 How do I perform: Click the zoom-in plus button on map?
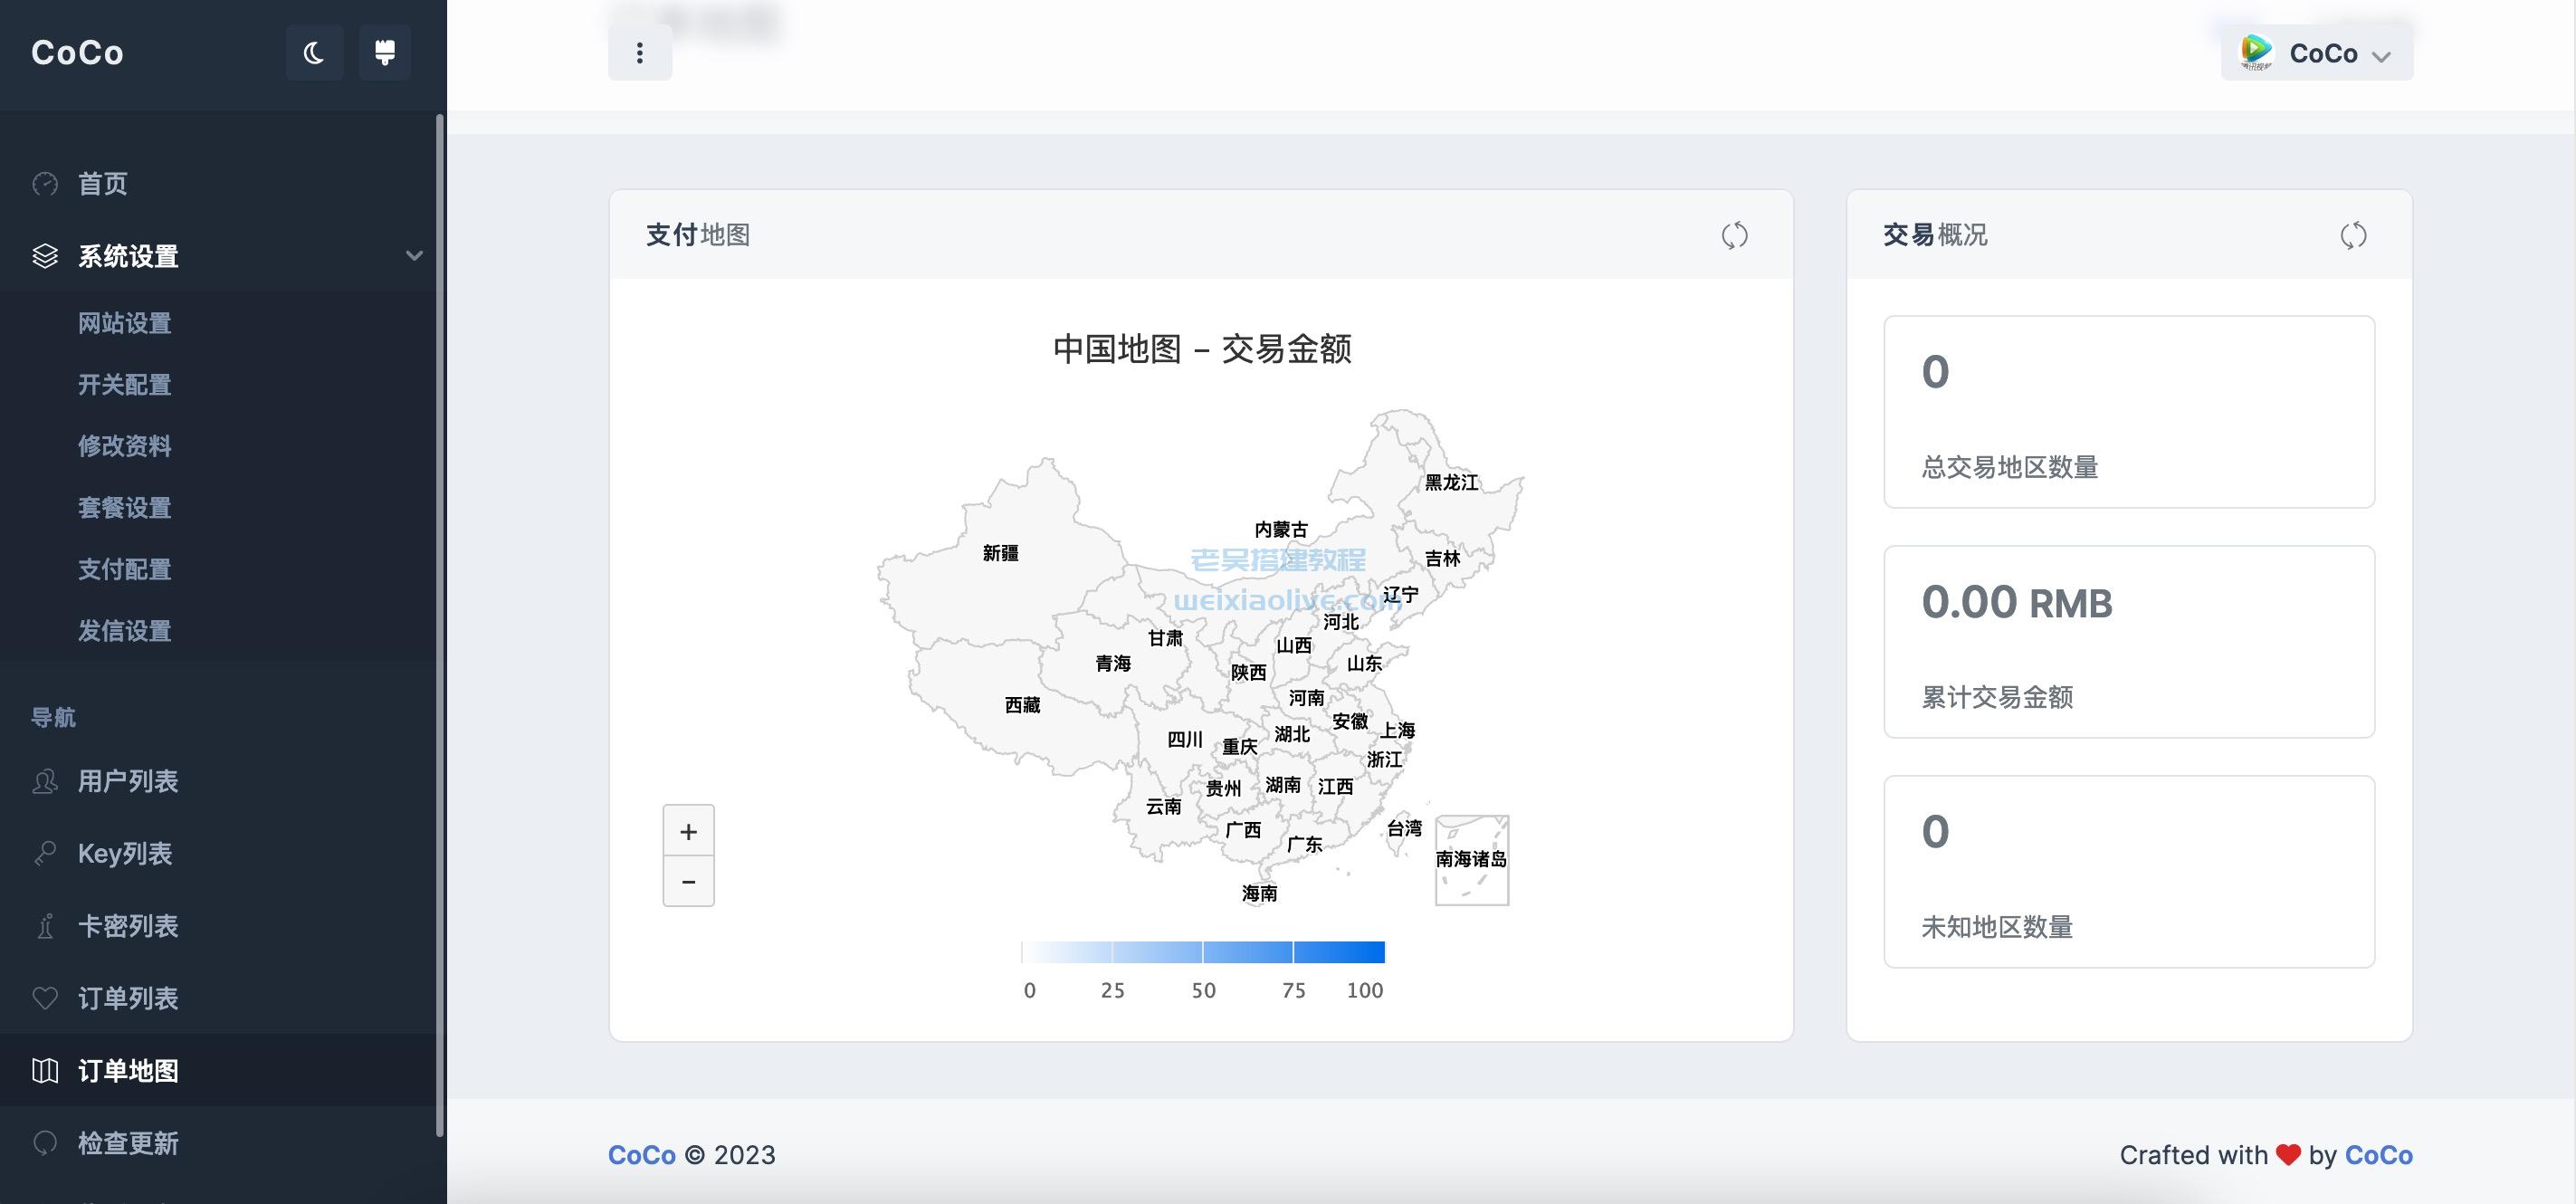point(687,829)
